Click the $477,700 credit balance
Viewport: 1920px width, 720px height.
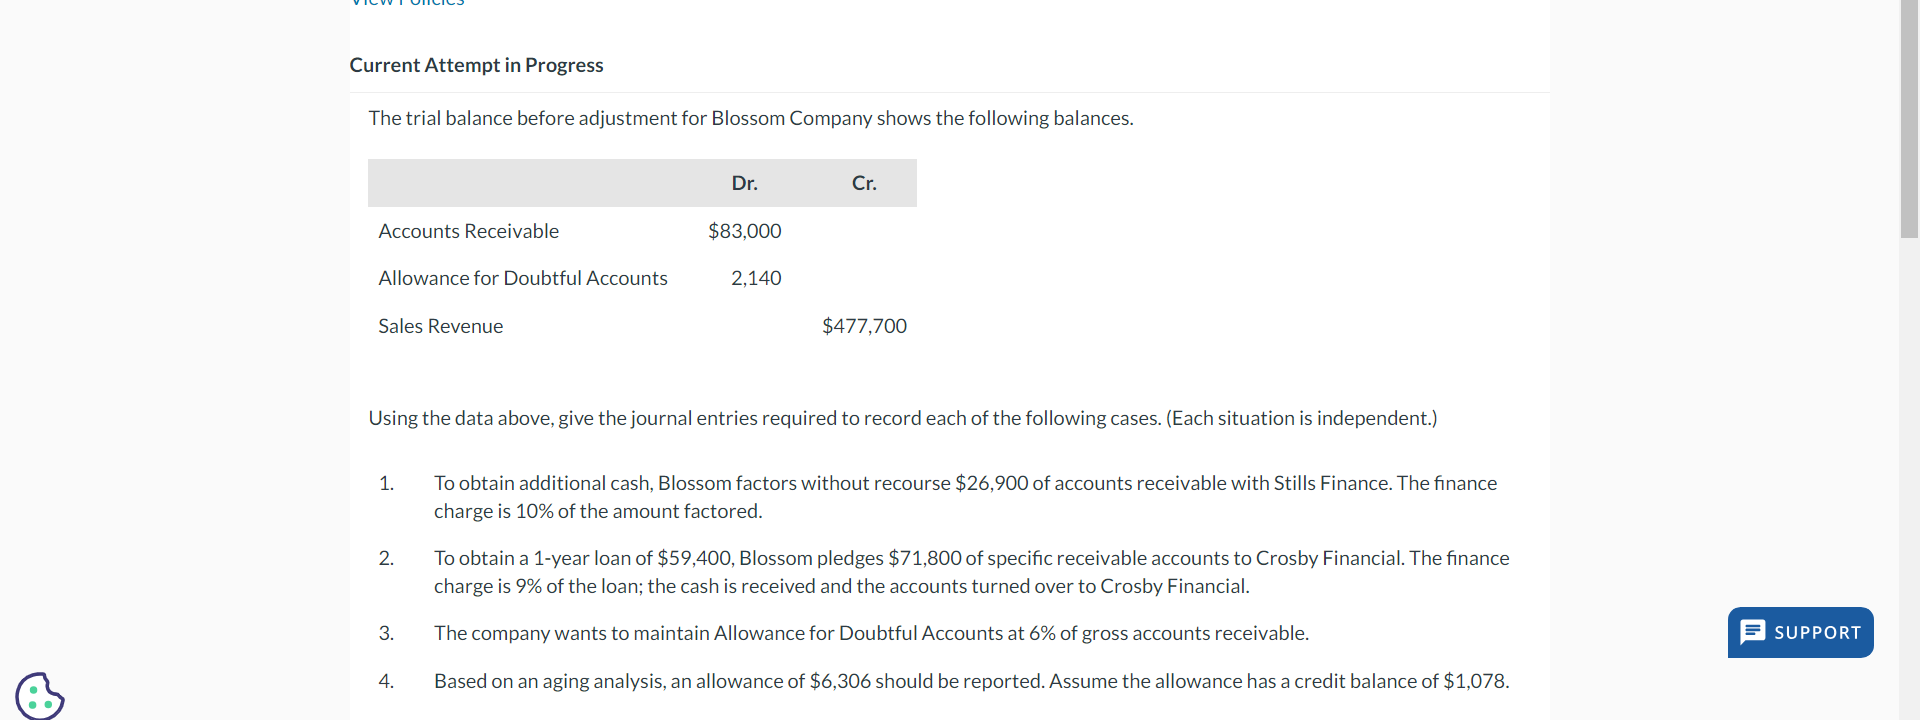coord(863,326)
